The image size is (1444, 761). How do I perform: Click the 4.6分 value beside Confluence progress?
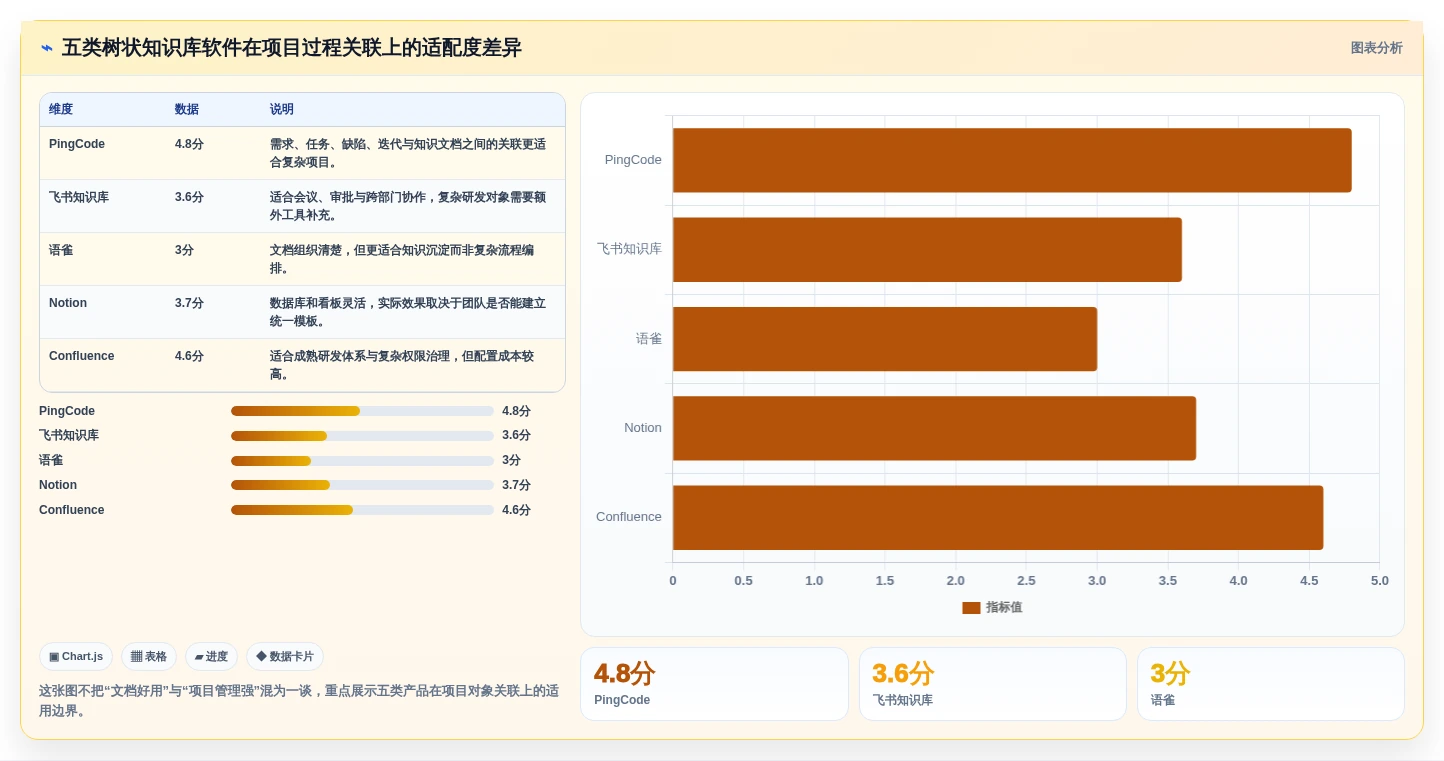pyautogui.click(x=516, y=510)
